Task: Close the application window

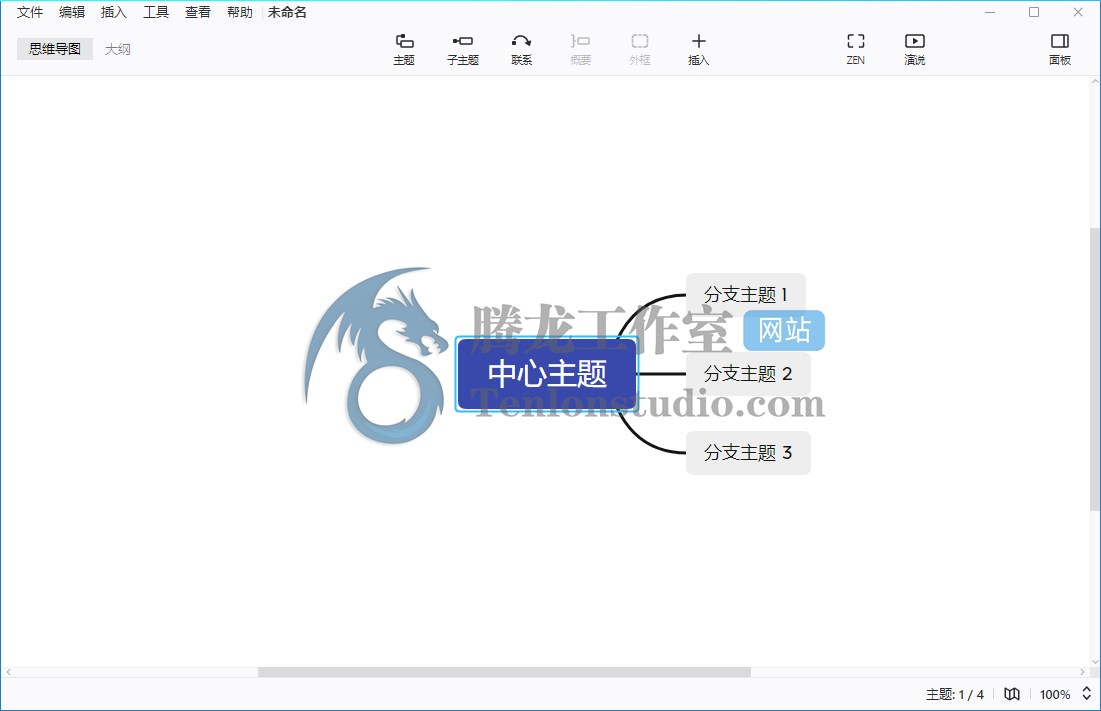Action: (1078, 12)
